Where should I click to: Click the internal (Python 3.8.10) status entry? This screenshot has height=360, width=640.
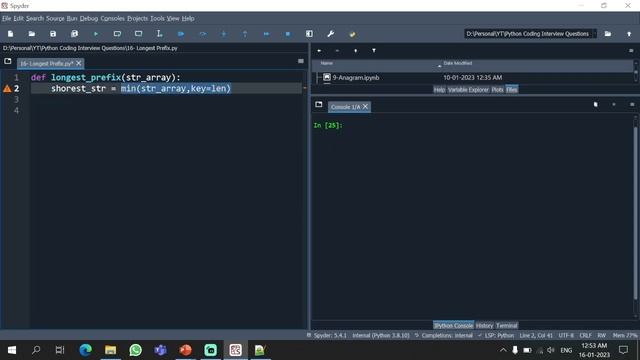tap(381, 336)
